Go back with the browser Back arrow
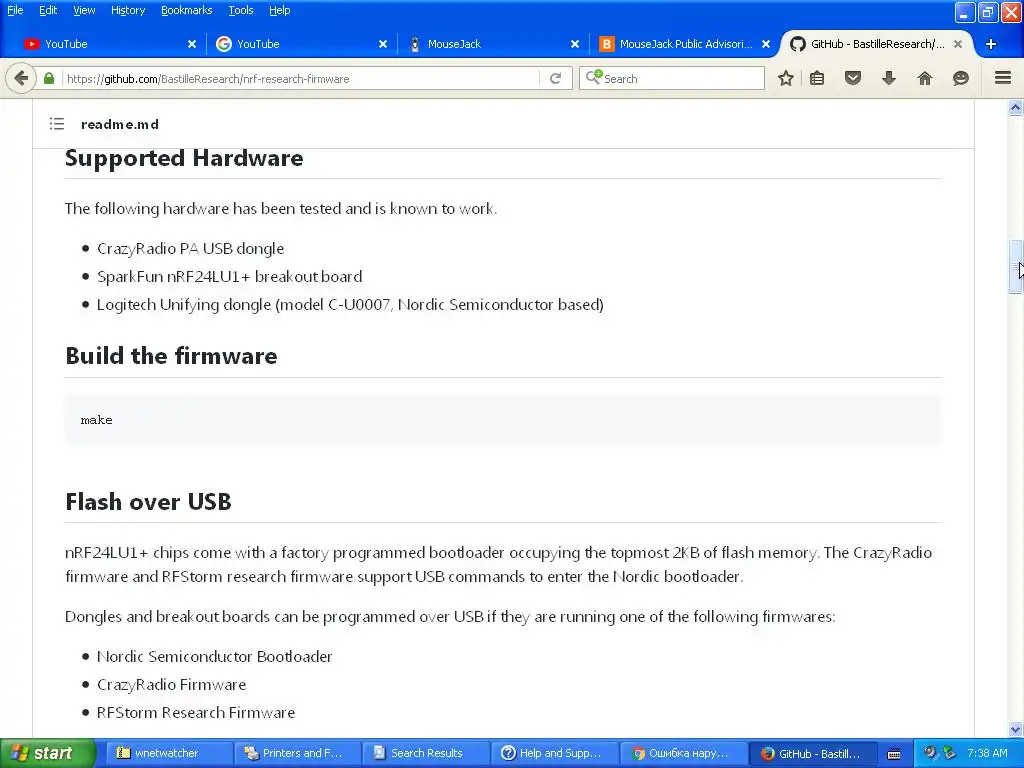 21,78
